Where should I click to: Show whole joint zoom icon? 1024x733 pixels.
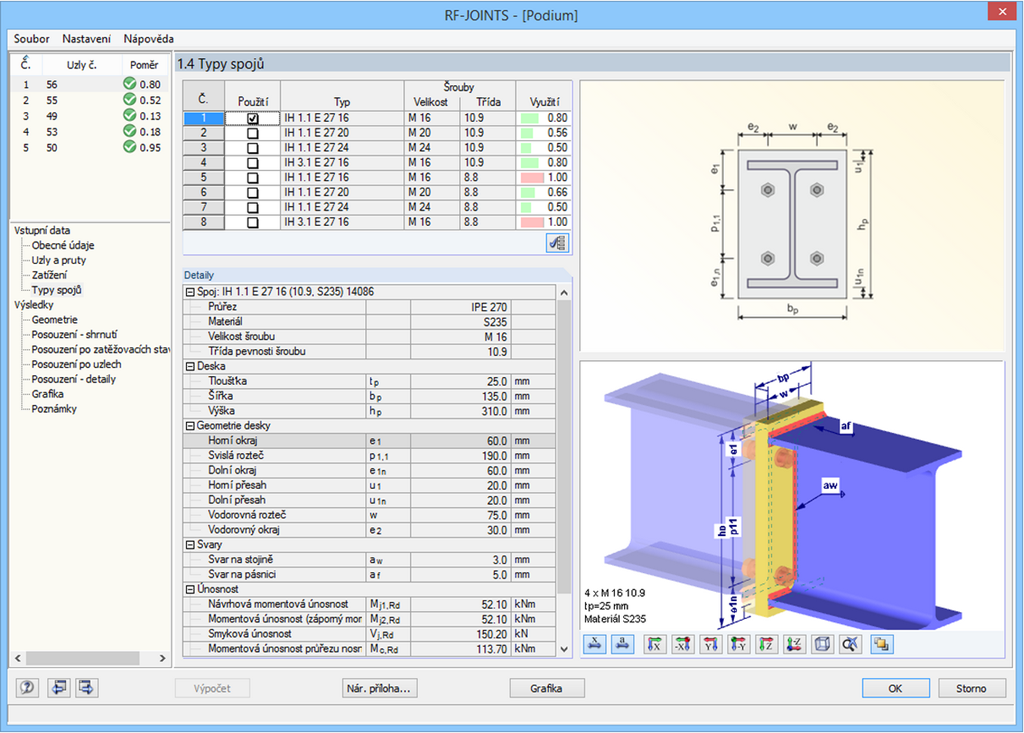[850, 644]
